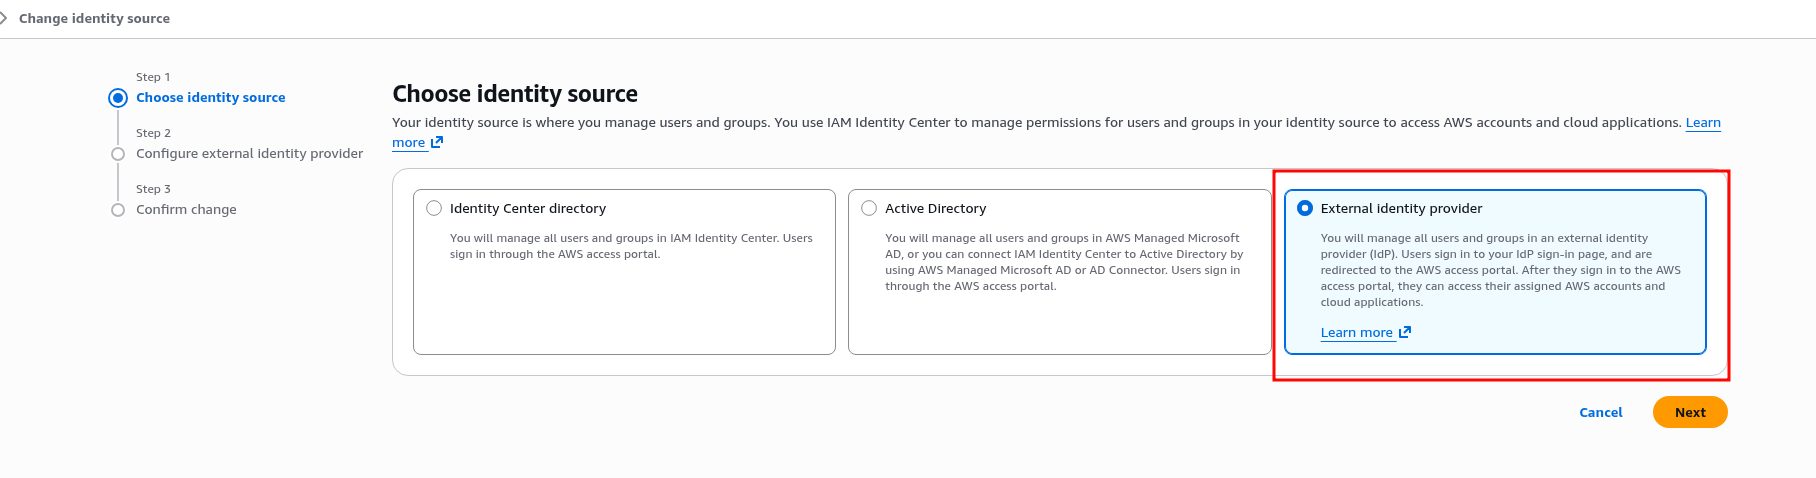Image resolution: width=1816 pixels, height=478 pixels.
Task: Click the Active Directory card description text
Action: (1063, 262)
